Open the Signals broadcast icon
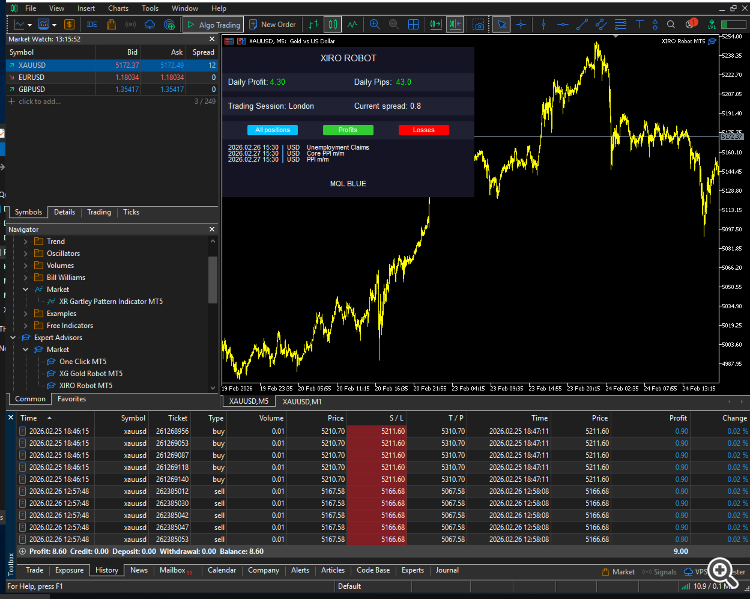This screenshot has width=750, height=599. 130,24
